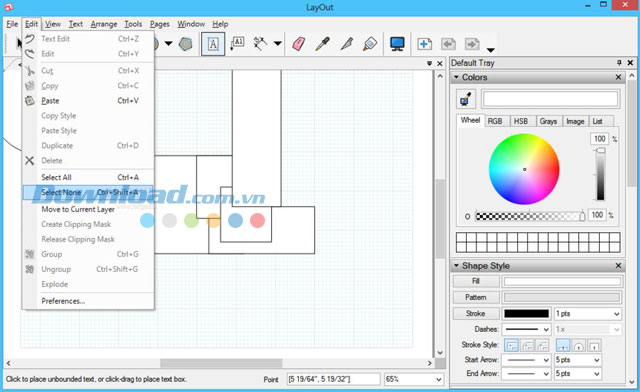Viewport: 640px width, 392px height.
Task: Select the Text tool in the toolbar
Action: (x=213, y=44)
